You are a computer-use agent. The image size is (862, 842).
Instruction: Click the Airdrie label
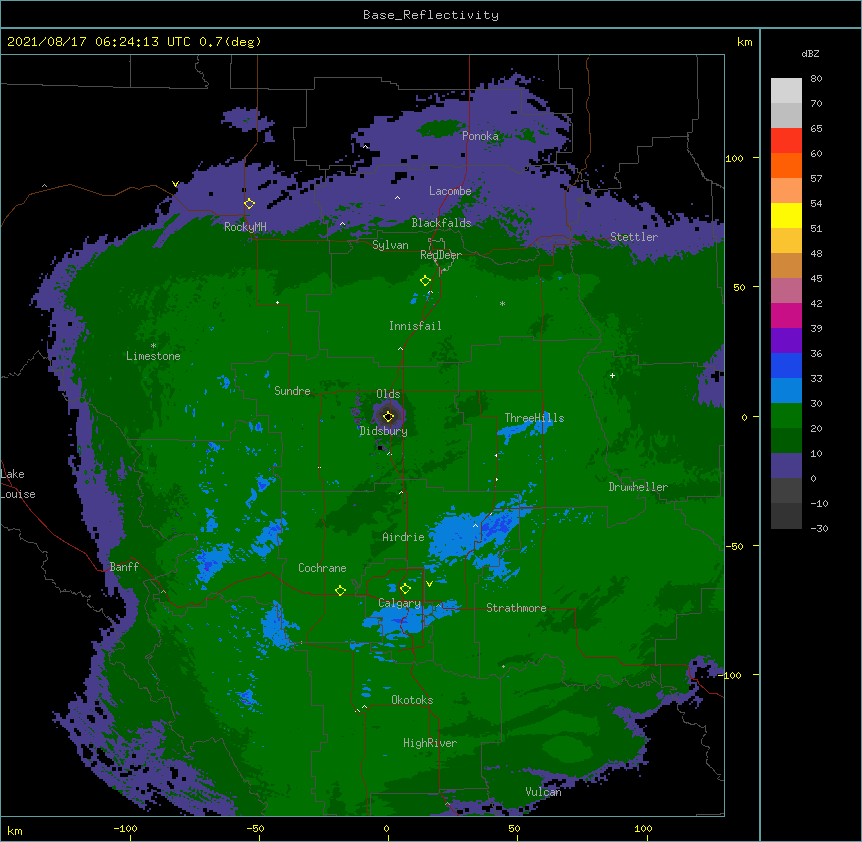(404, 537)
